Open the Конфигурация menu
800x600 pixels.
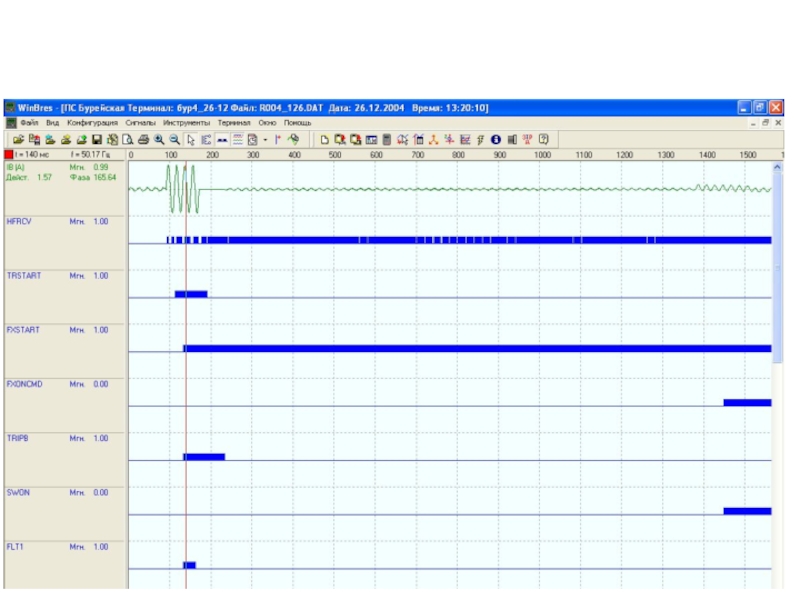click(x=92, y=123)
